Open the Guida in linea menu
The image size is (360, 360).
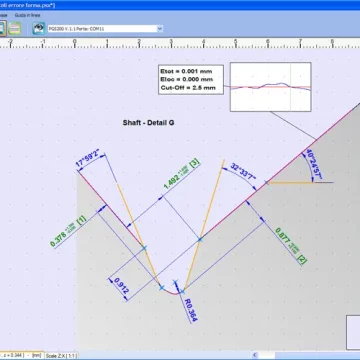[x=27, y=15]
